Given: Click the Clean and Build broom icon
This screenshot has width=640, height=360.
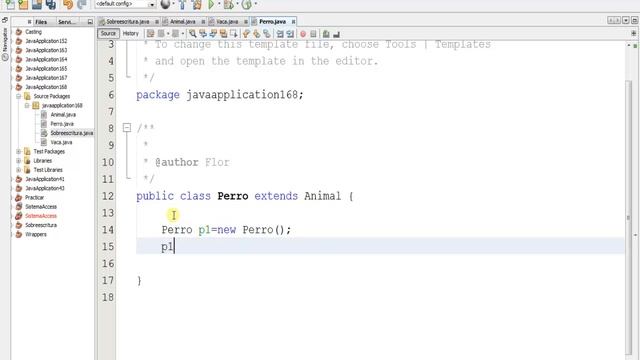Looking at the screenshot, I should 197,4.
